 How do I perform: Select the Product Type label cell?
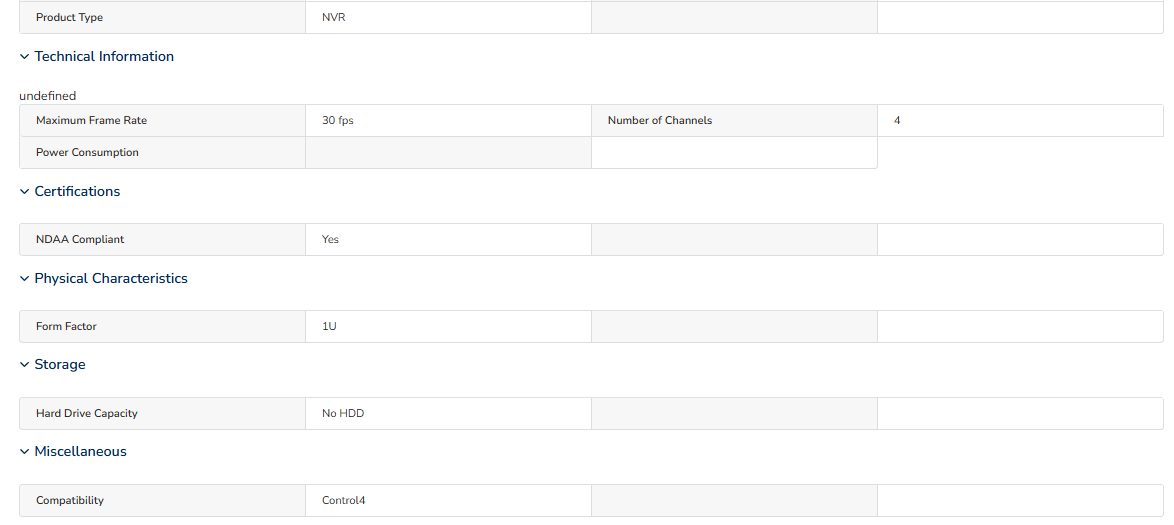click(162, 17)
